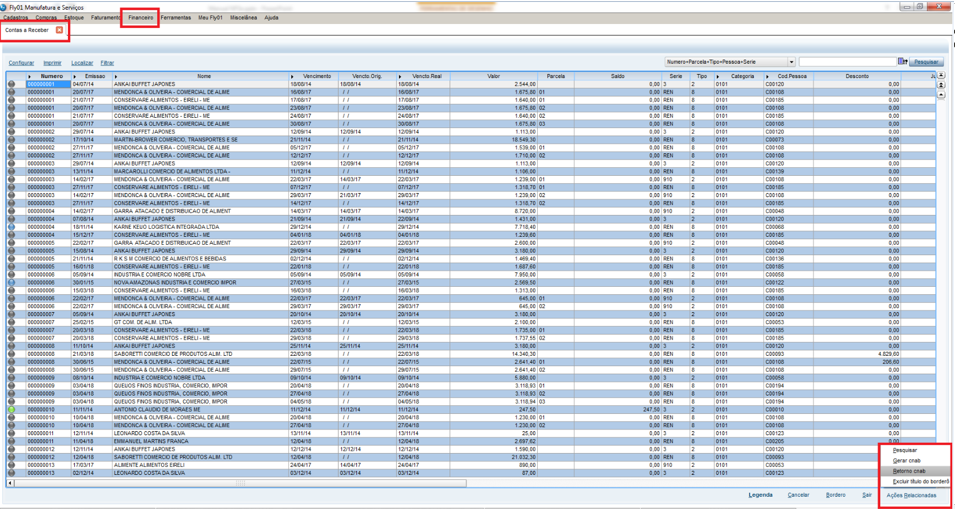955x509 pixels.
Task: Open the Faturamento menu
Action: (105, 18)
